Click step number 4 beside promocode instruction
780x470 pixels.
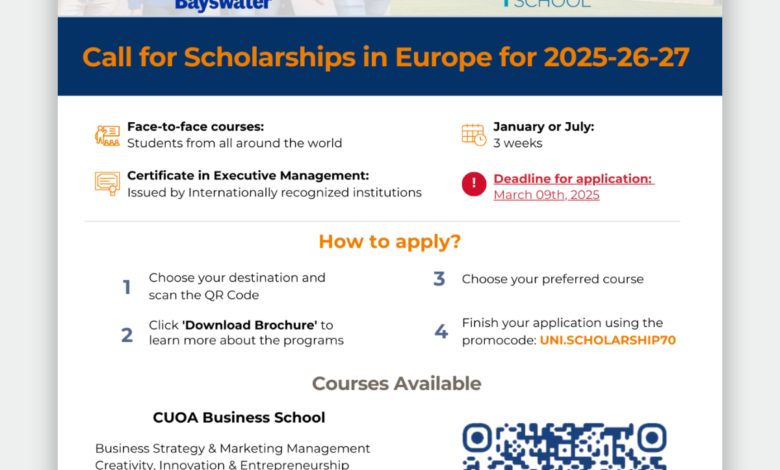tap(441, 331)
